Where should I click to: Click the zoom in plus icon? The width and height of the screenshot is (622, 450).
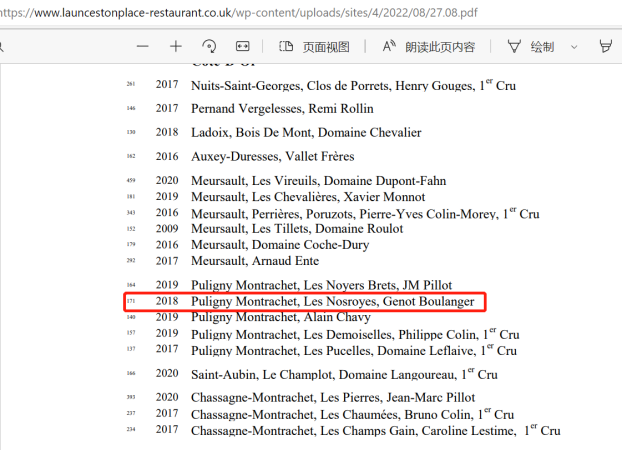coord(176,47)
